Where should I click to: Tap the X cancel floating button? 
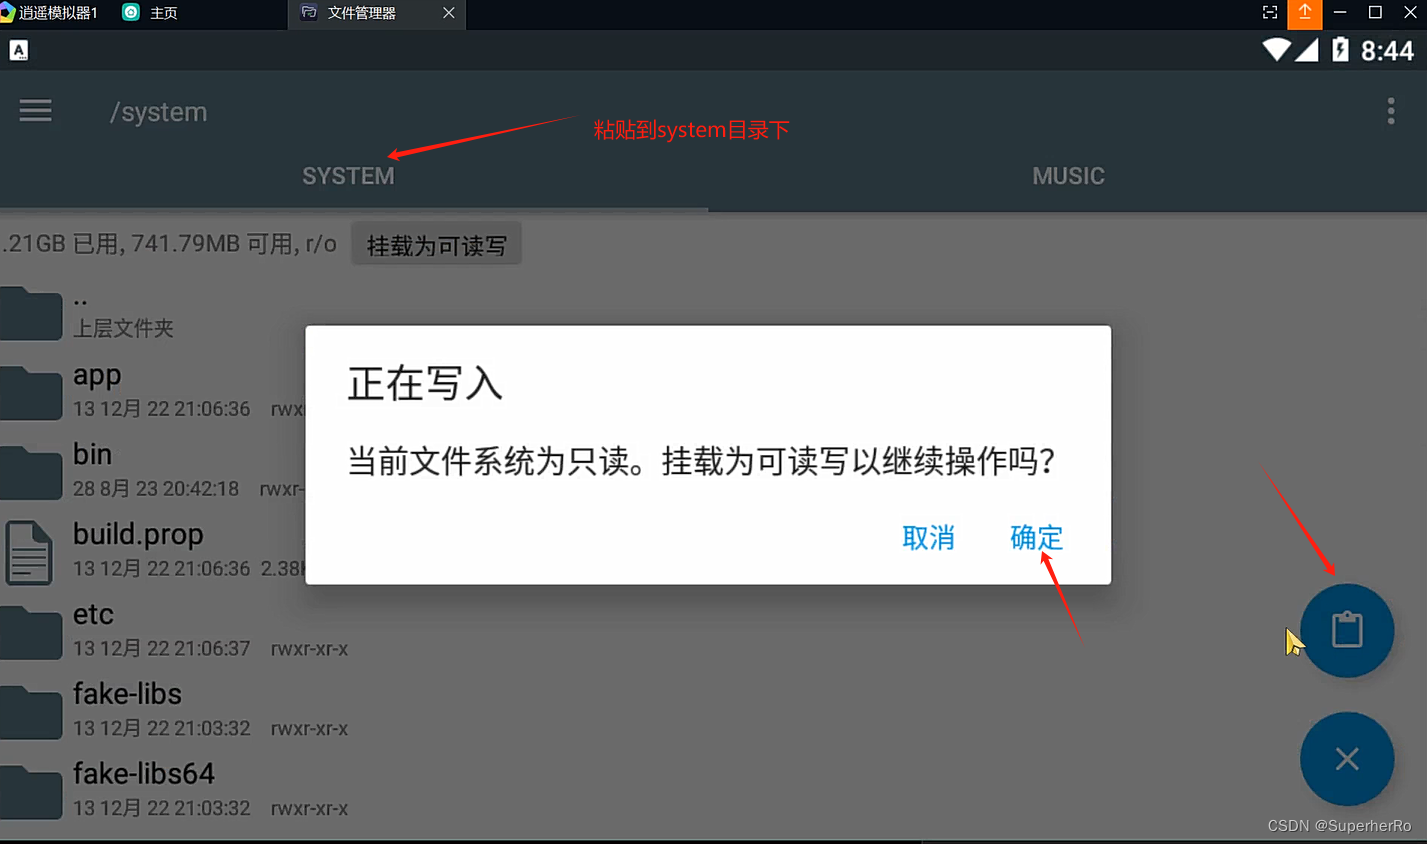tap(1347, 759)
